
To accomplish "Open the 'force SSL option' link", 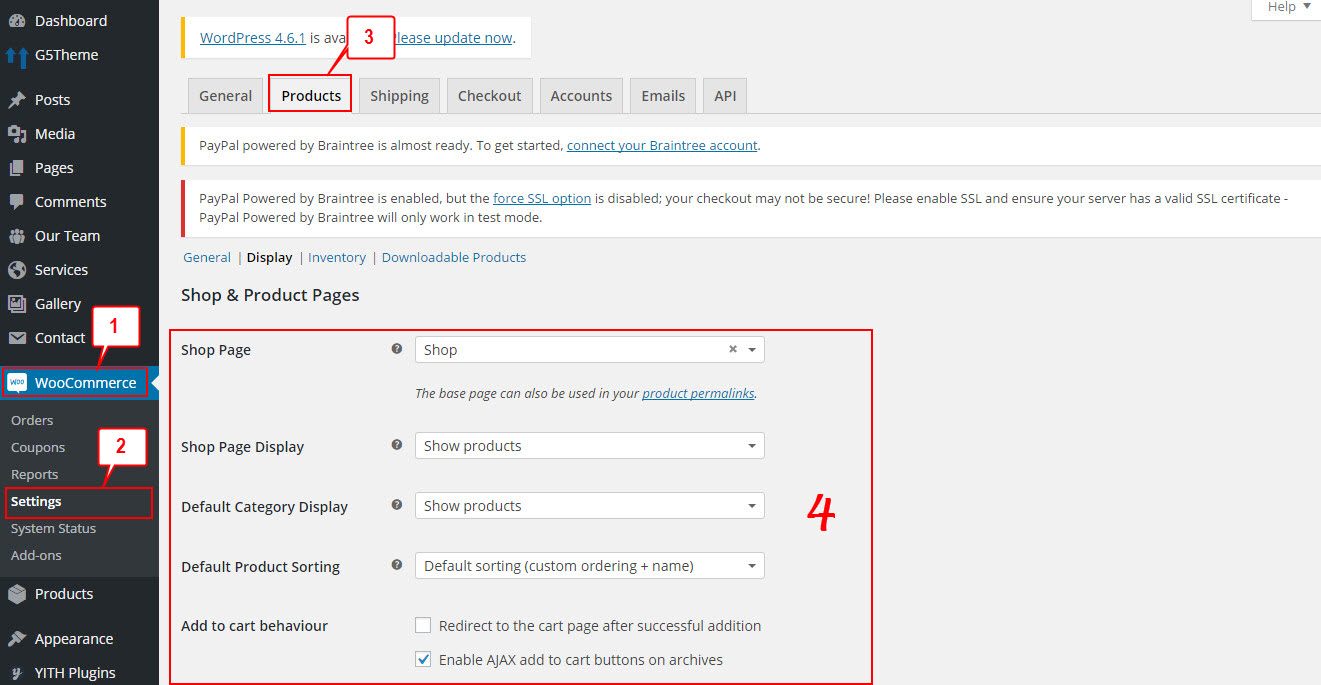I will click(x=542, y=198).
